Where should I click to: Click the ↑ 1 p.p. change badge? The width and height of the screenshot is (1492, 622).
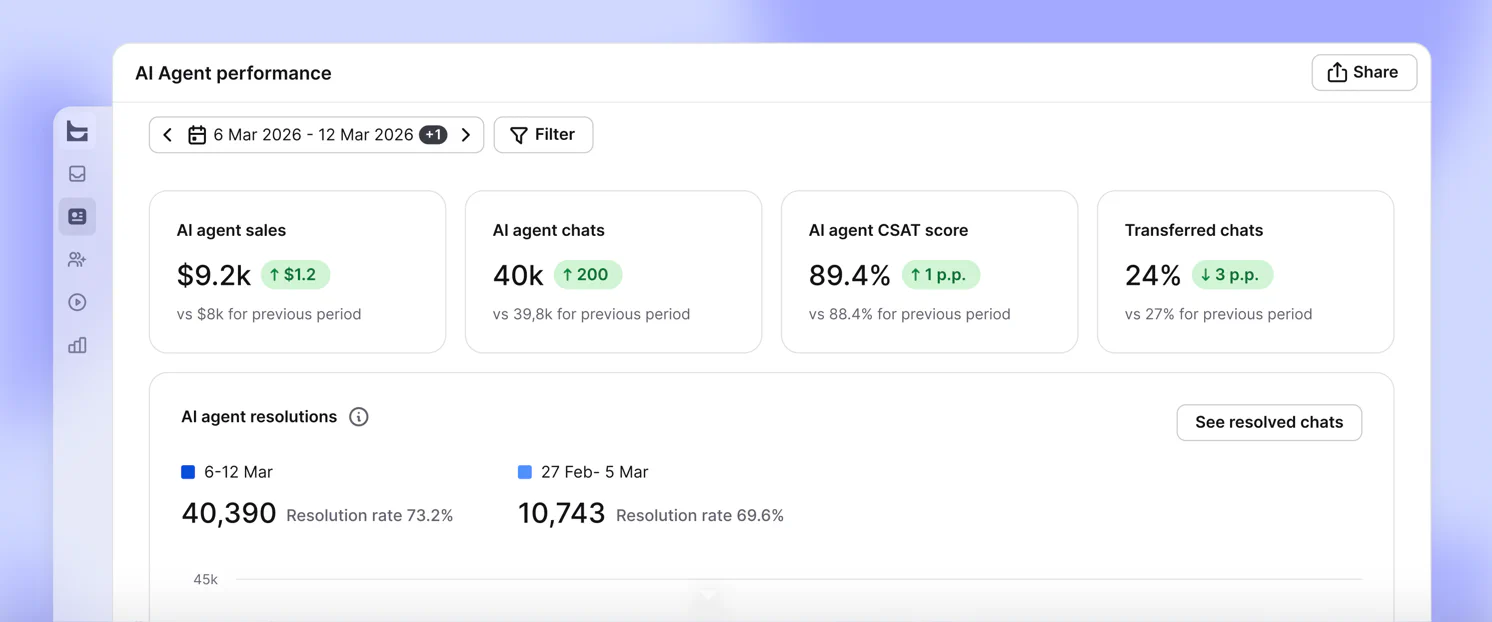tap(941, 275)
